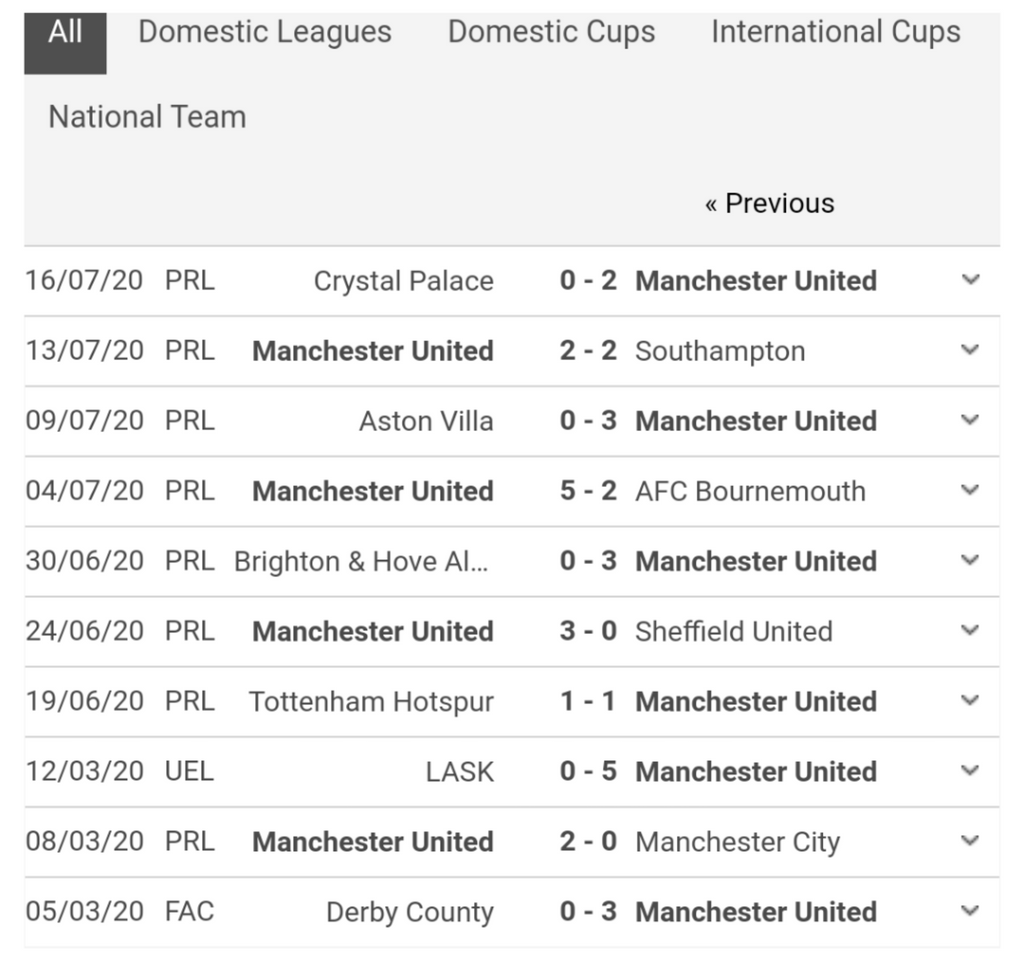Expand the LASK match chevron
This screenshot has height=963, width=1024.
970,770
